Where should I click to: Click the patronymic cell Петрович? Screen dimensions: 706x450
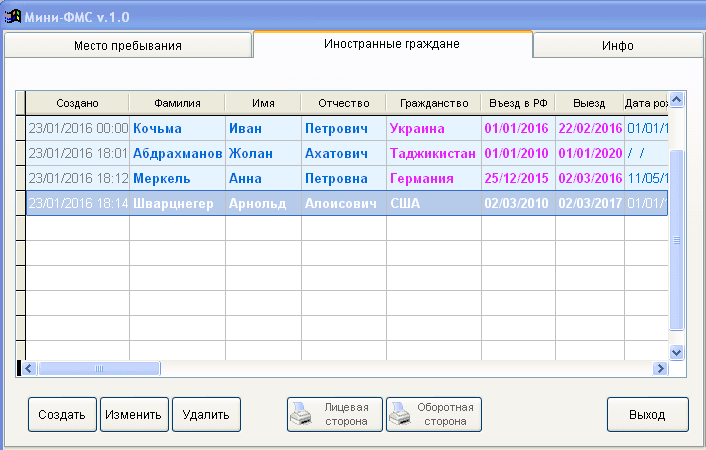point(344,128)
